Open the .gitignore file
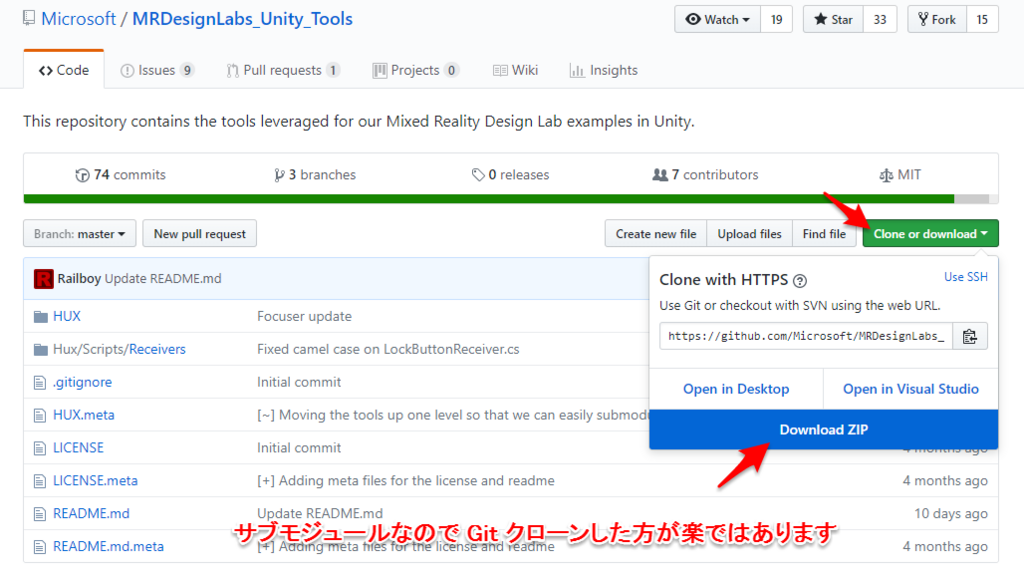1024x572 pixels. click(82, 382)
